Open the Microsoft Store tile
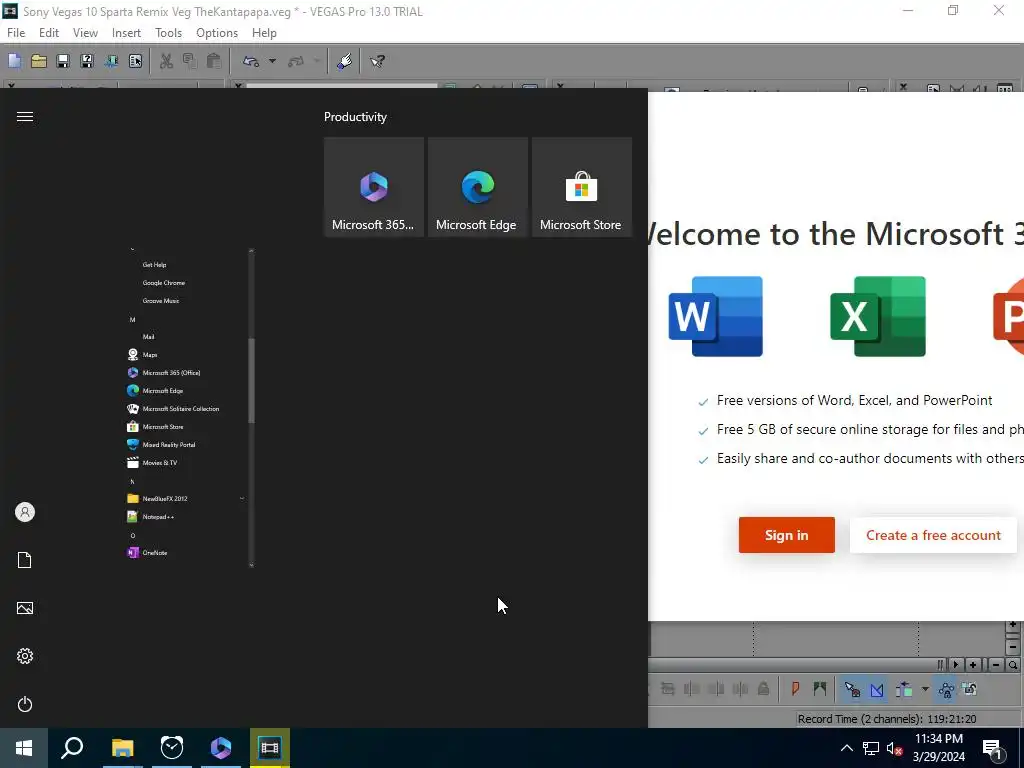The width and height of the screenshot is (1024, 768). pyautogui.click(x=581, y=187)
